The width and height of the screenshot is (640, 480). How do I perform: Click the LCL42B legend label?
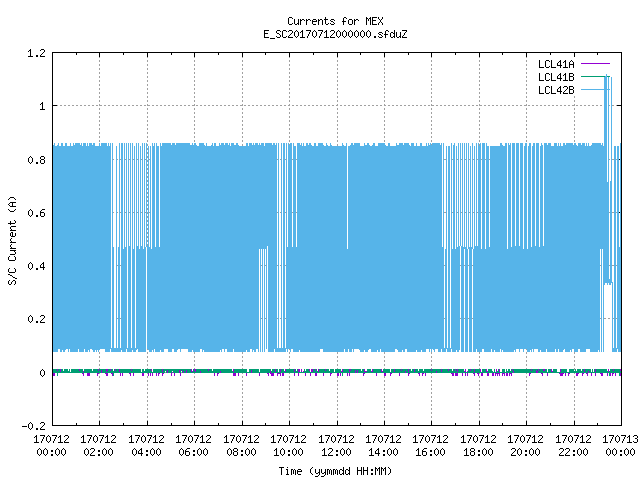click(556, 90)
